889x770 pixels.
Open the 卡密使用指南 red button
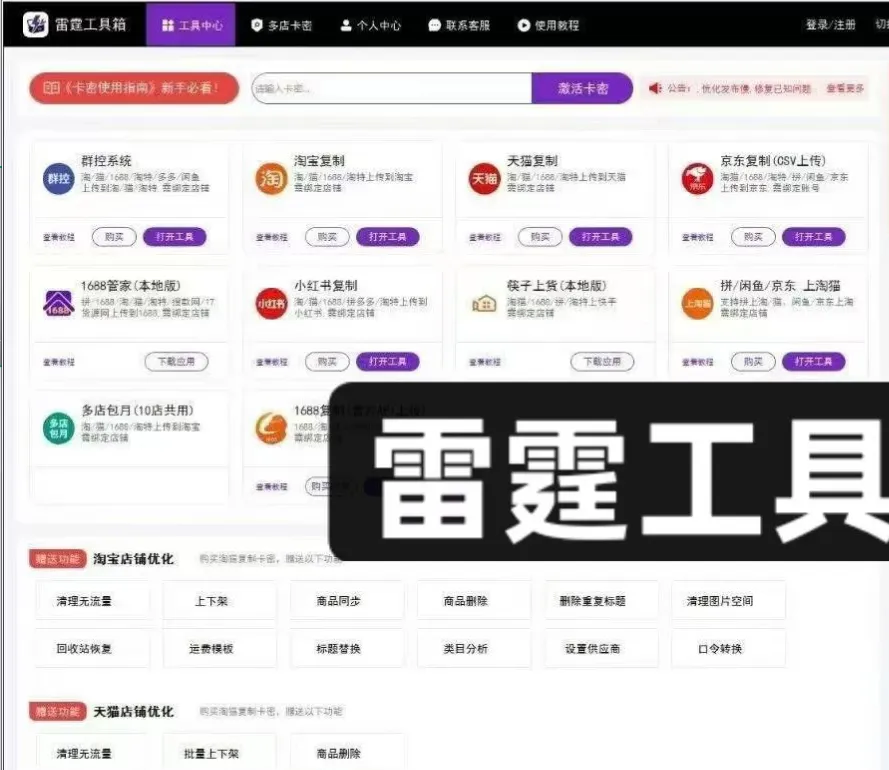pyautogui.click(x=134, y=88)
